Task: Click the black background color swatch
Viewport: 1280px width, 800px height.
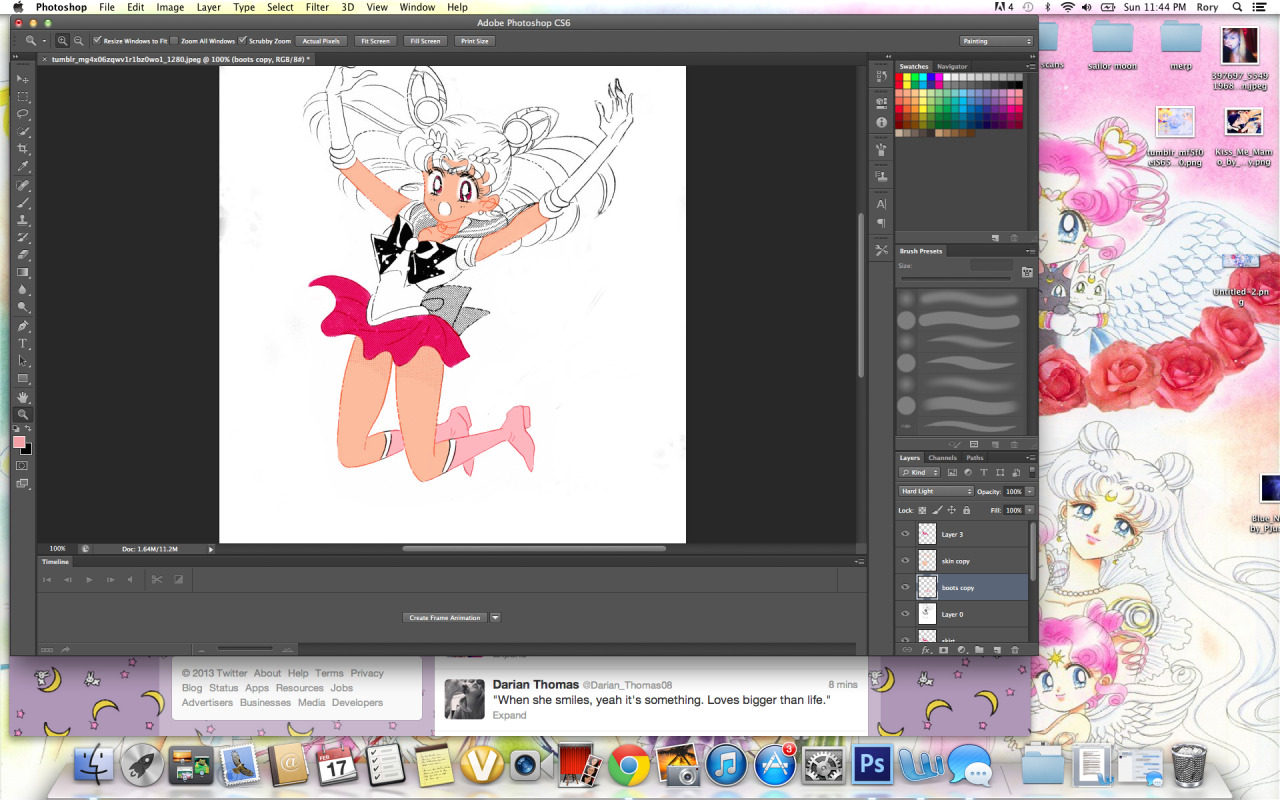Action: point(27,449)
